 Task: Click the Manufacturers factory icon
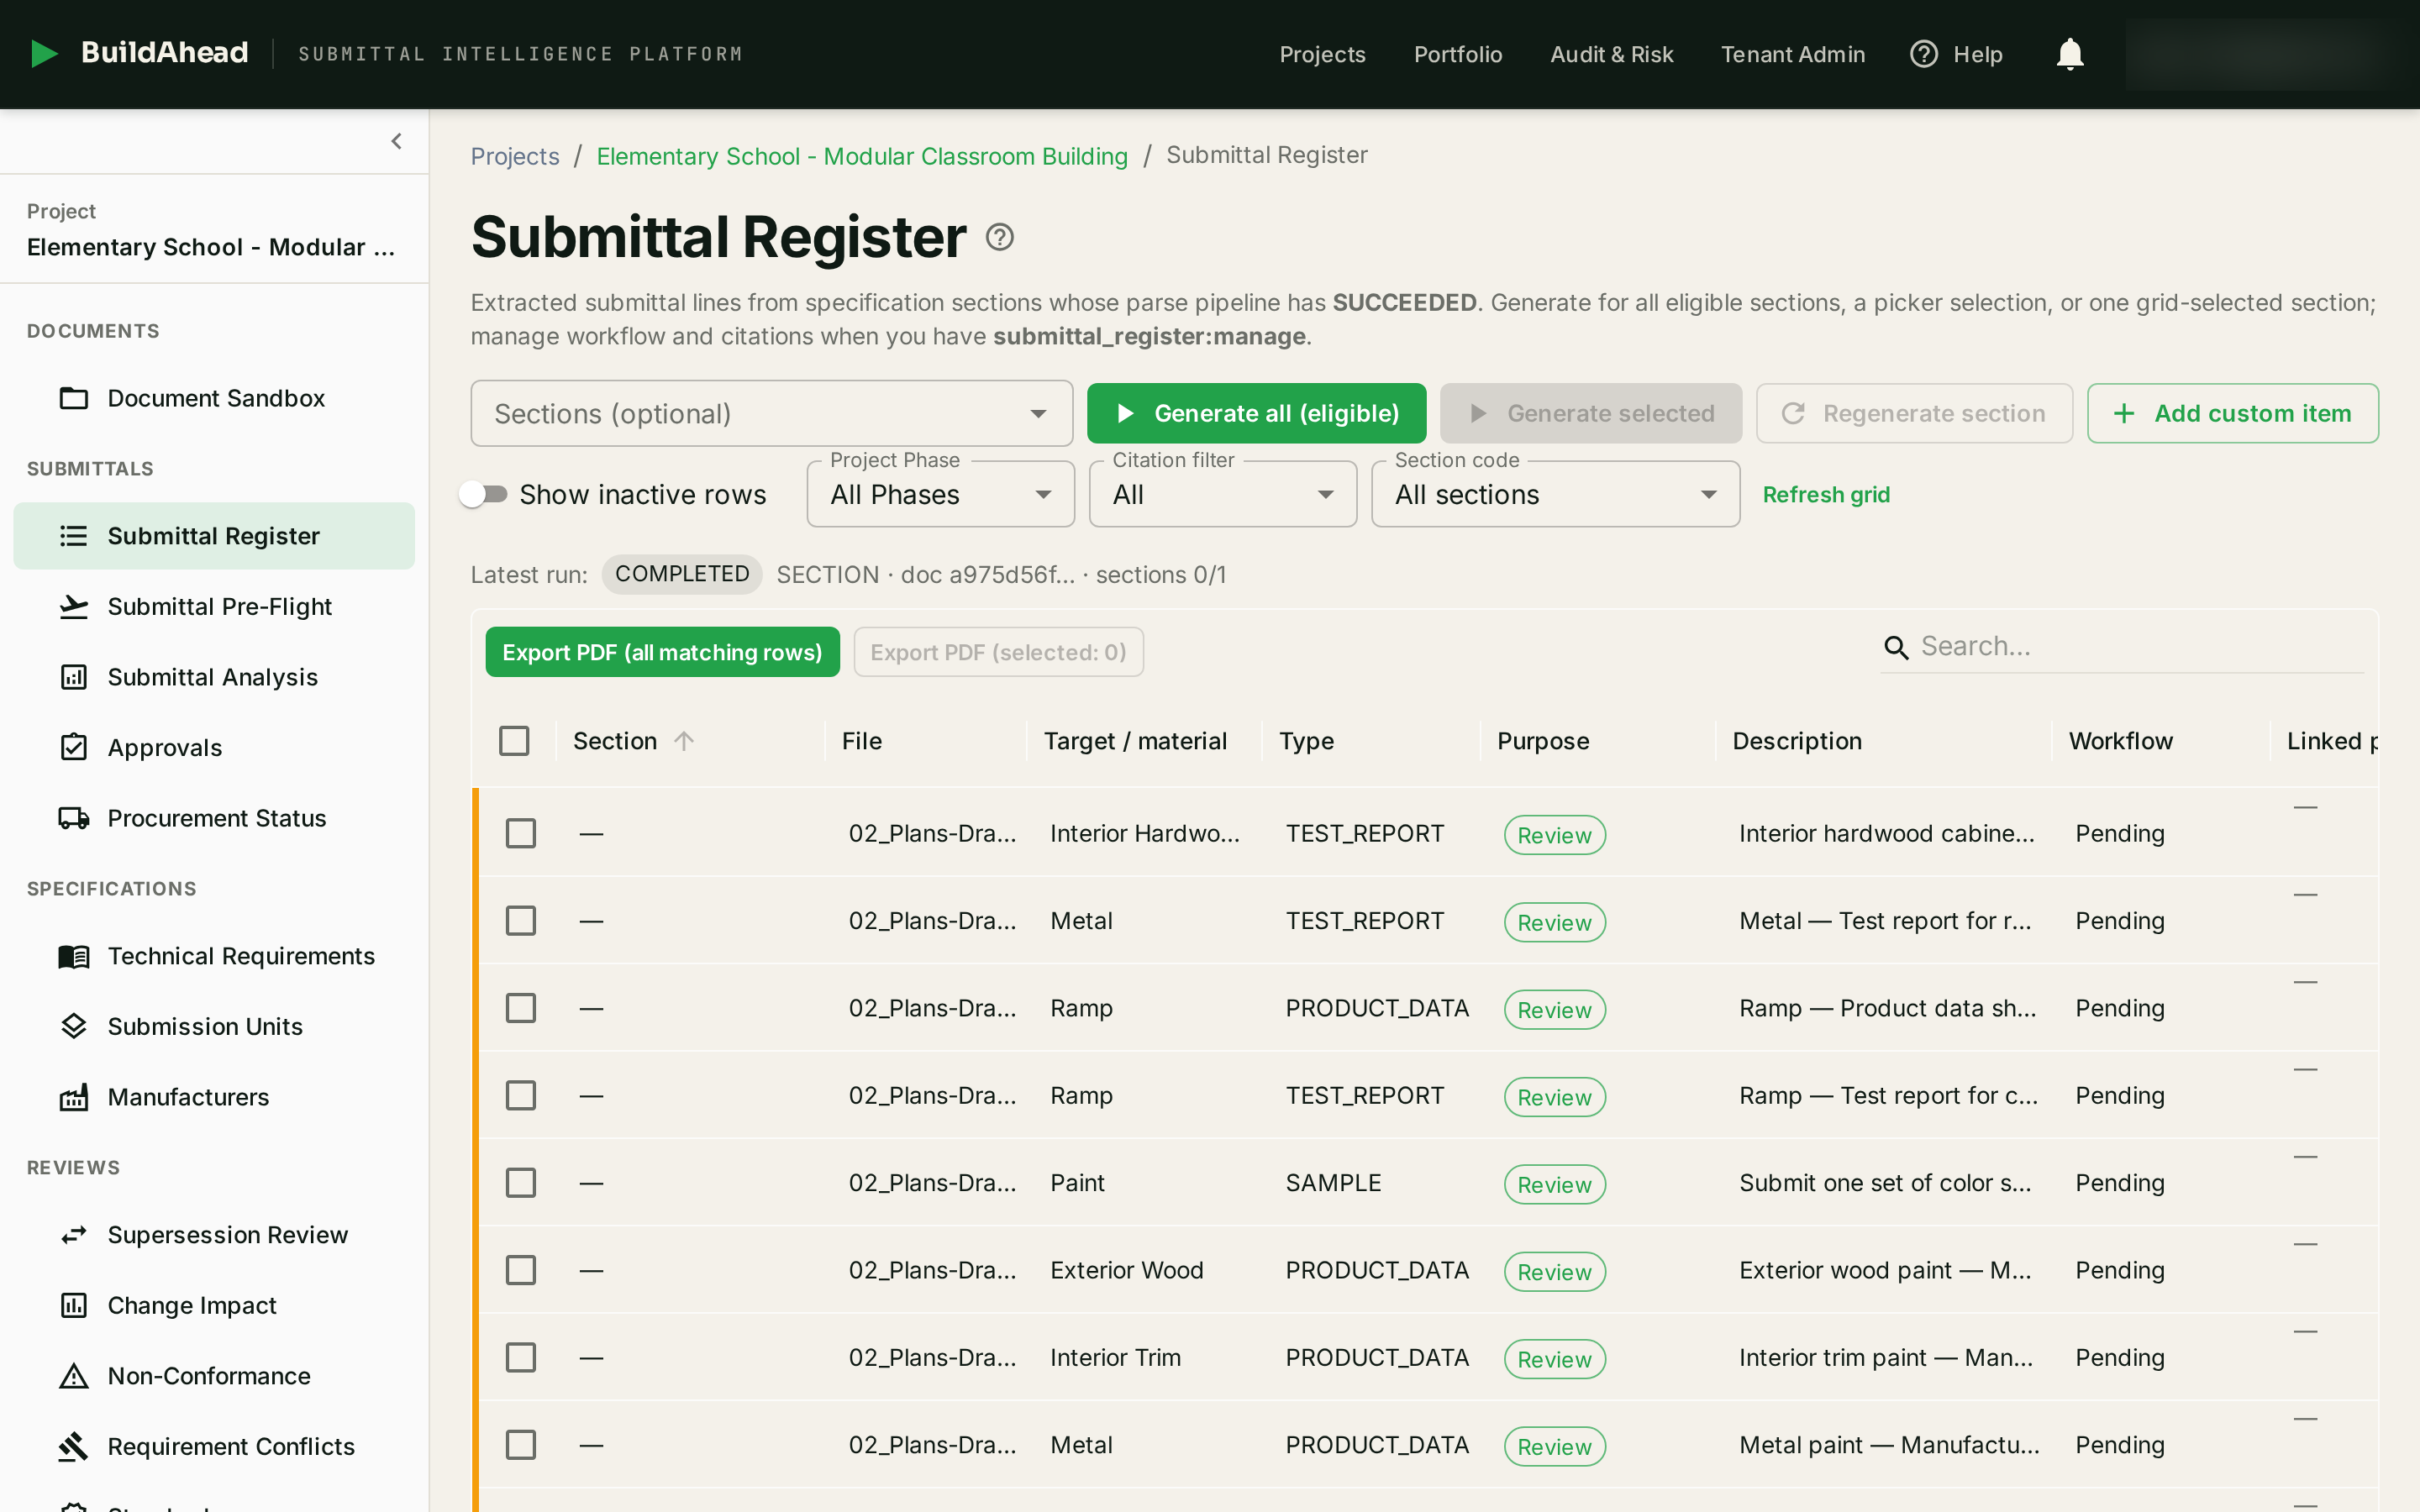coord(74,1097)
